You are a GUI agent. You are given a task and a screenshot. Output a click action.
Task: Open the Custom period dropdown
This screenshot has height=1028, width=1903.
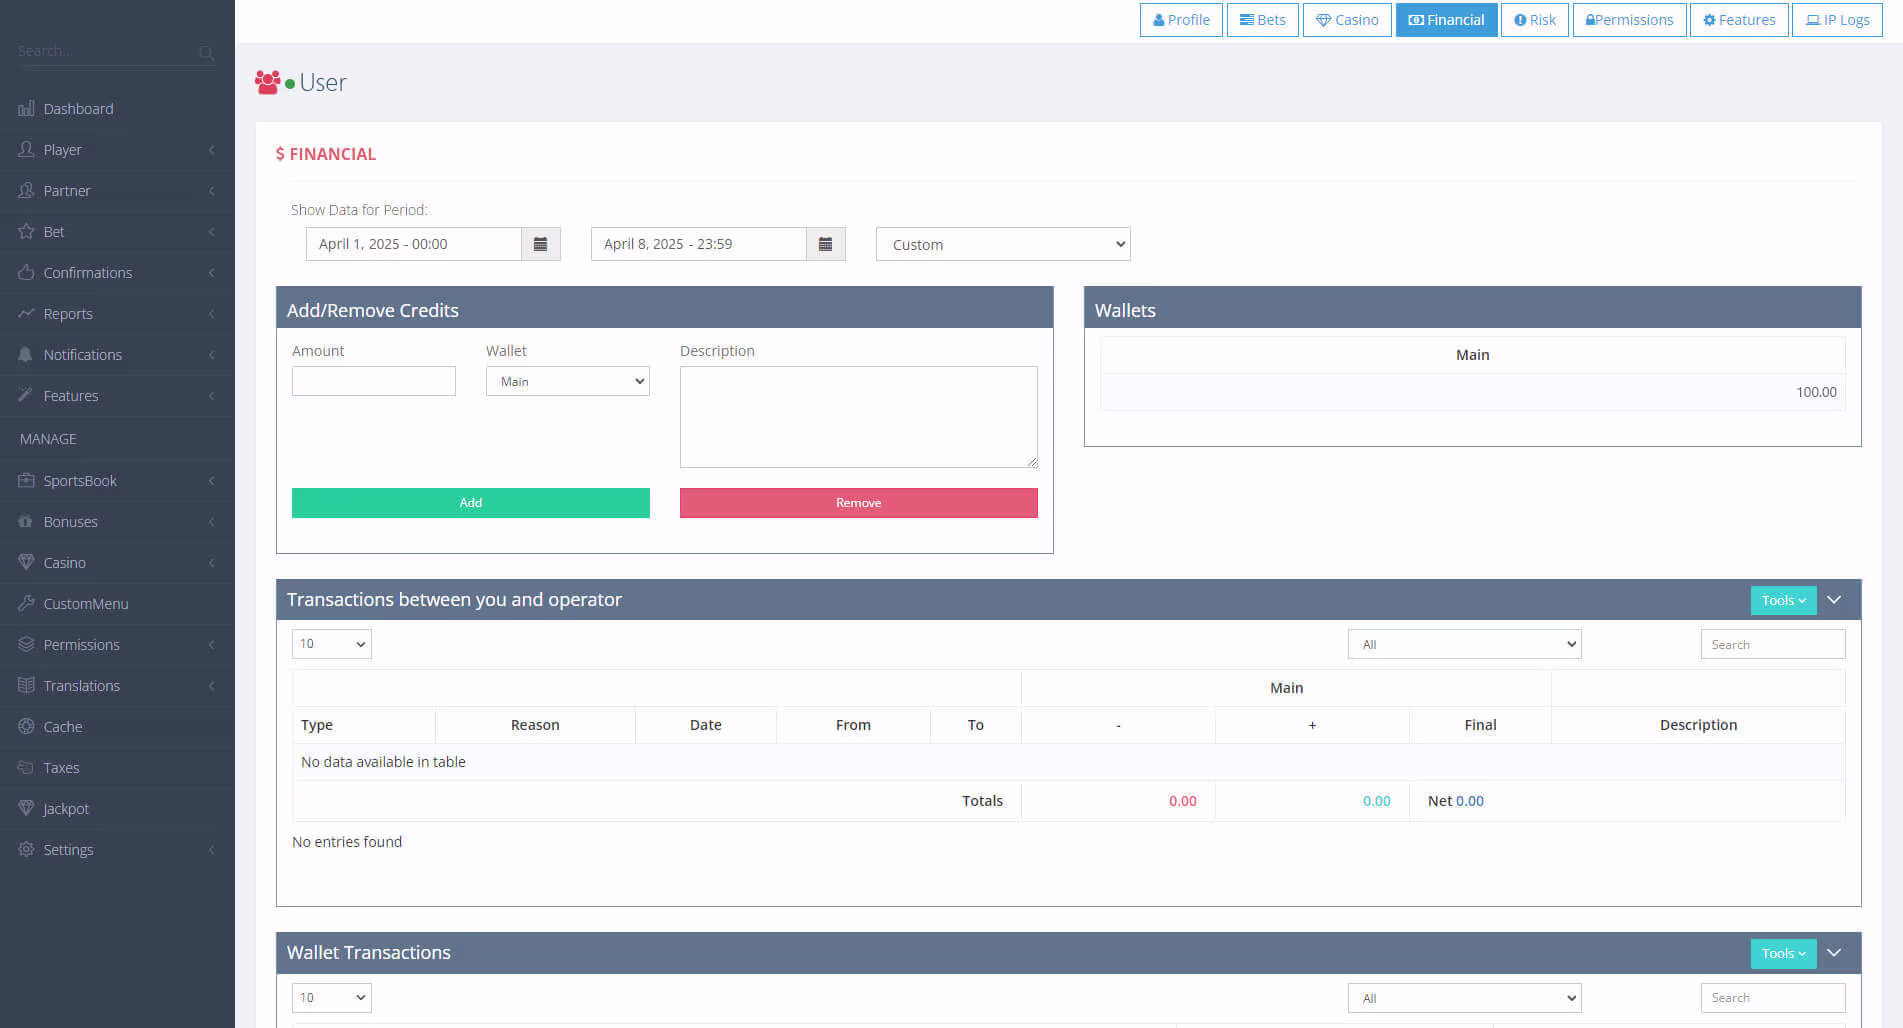tap(1002, 245)
